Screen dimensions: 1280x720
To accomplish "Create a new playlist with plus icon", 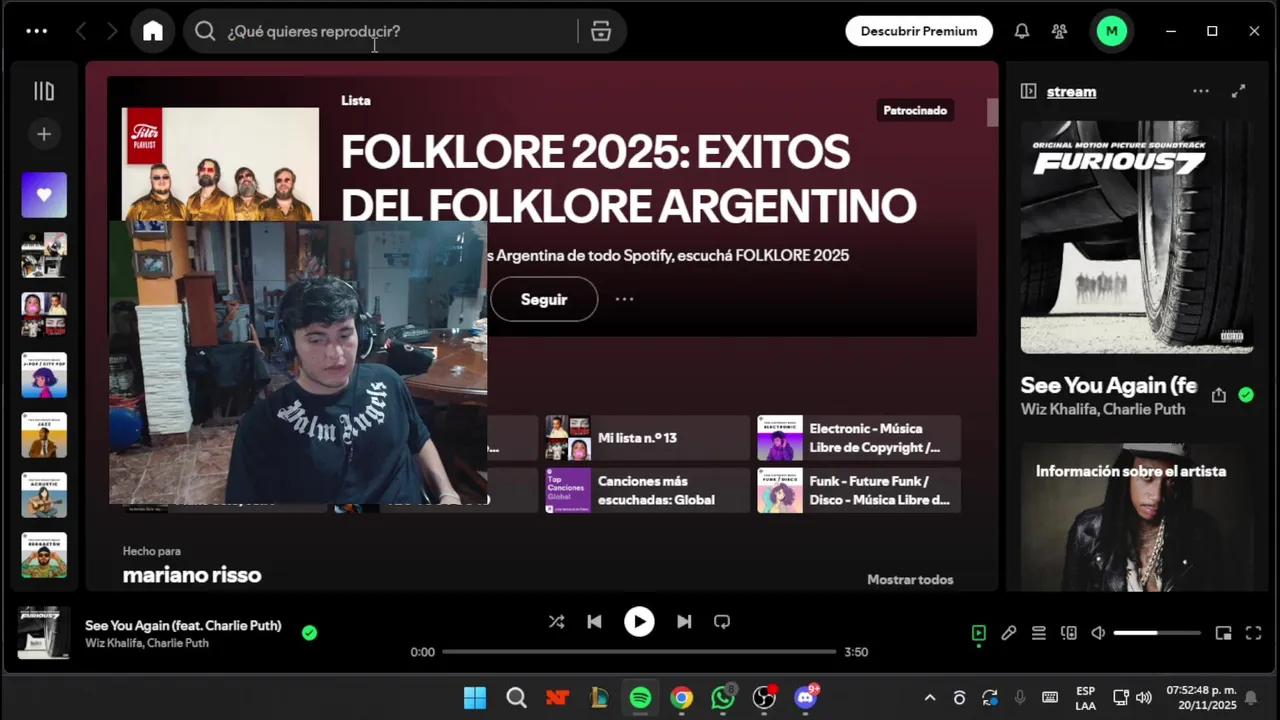I will coord(44,134).
